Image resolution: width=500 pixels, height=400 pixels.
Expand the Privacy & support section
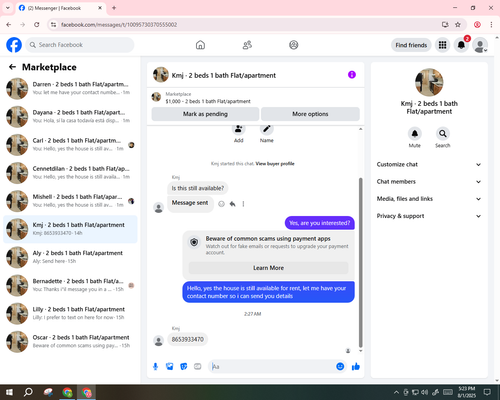pyautogui.click(x=429, y=216)
